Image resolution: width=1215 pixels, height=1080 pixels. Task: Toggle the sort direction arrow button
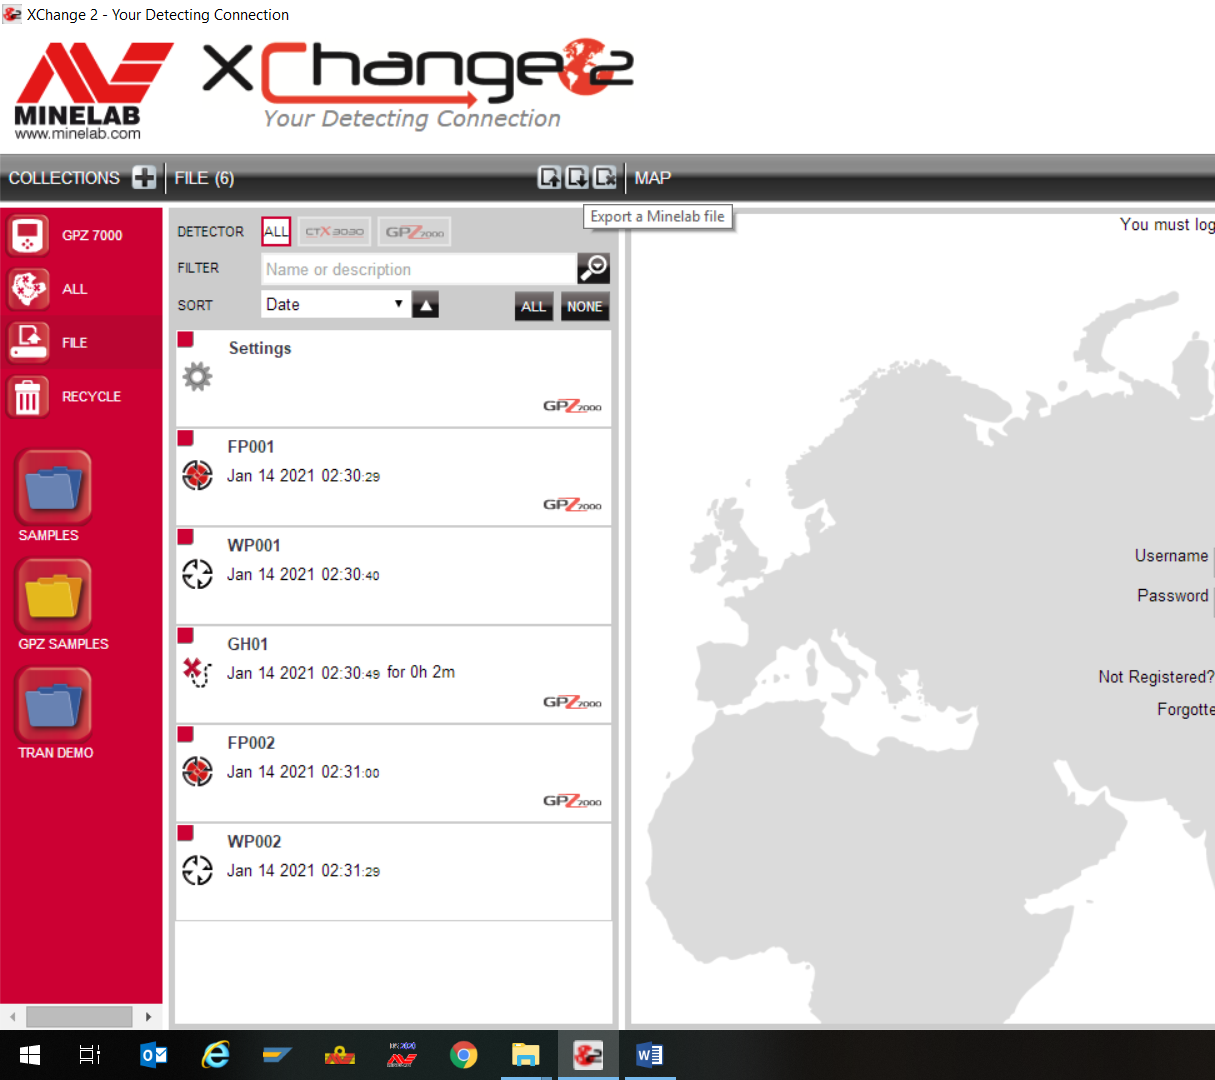(426, 306)
